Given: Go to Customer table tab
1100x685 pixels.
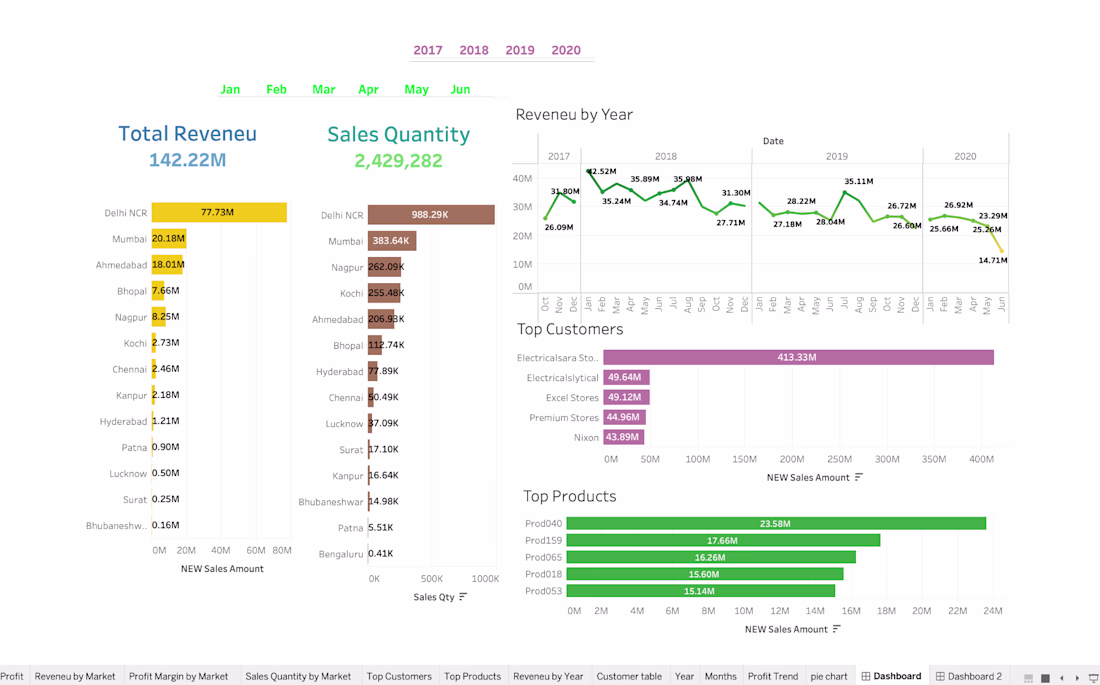Looking at the screenshot, I should click(629, 677).
